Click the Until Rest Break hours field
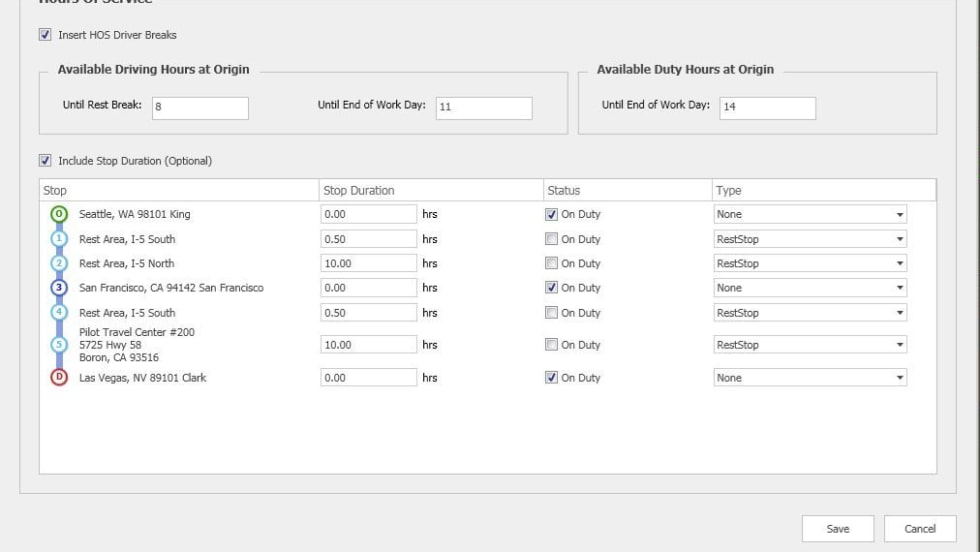The image size is (980, 552). pos(199,109)
